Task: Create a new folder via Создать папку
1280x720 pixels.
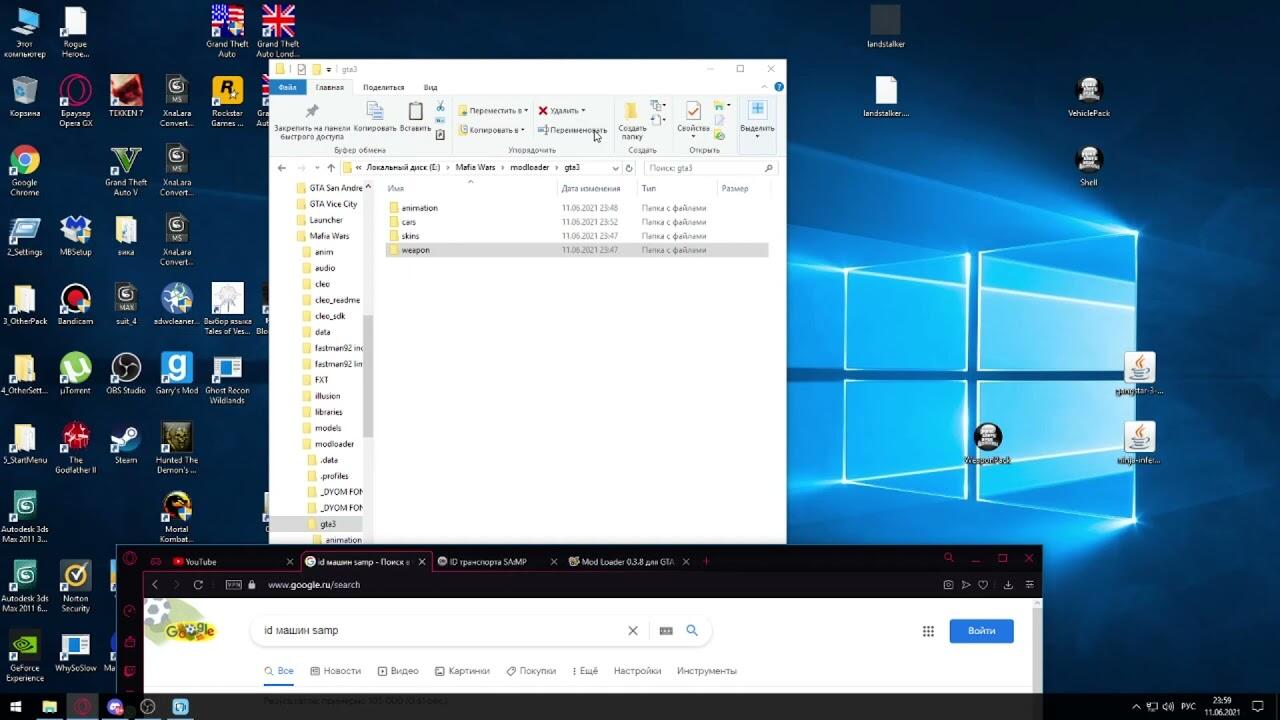Action: pos(632,121)
